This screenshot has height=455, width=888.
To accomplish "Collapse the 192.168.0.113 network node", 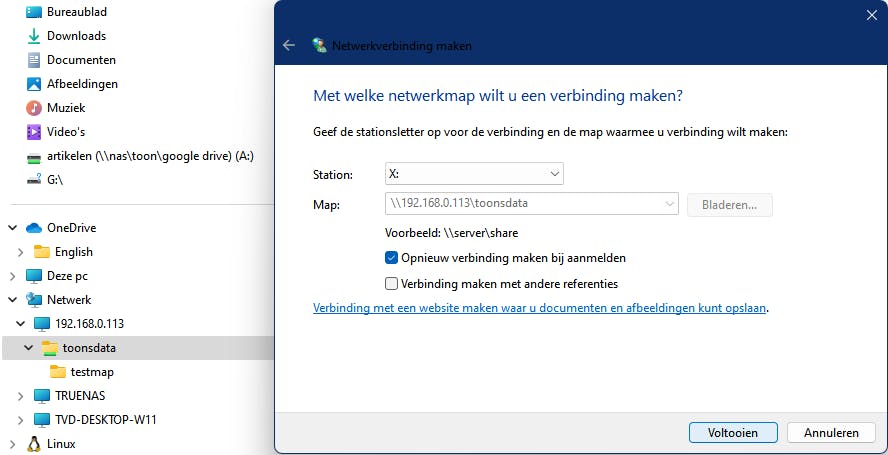I will coord(20,324).
